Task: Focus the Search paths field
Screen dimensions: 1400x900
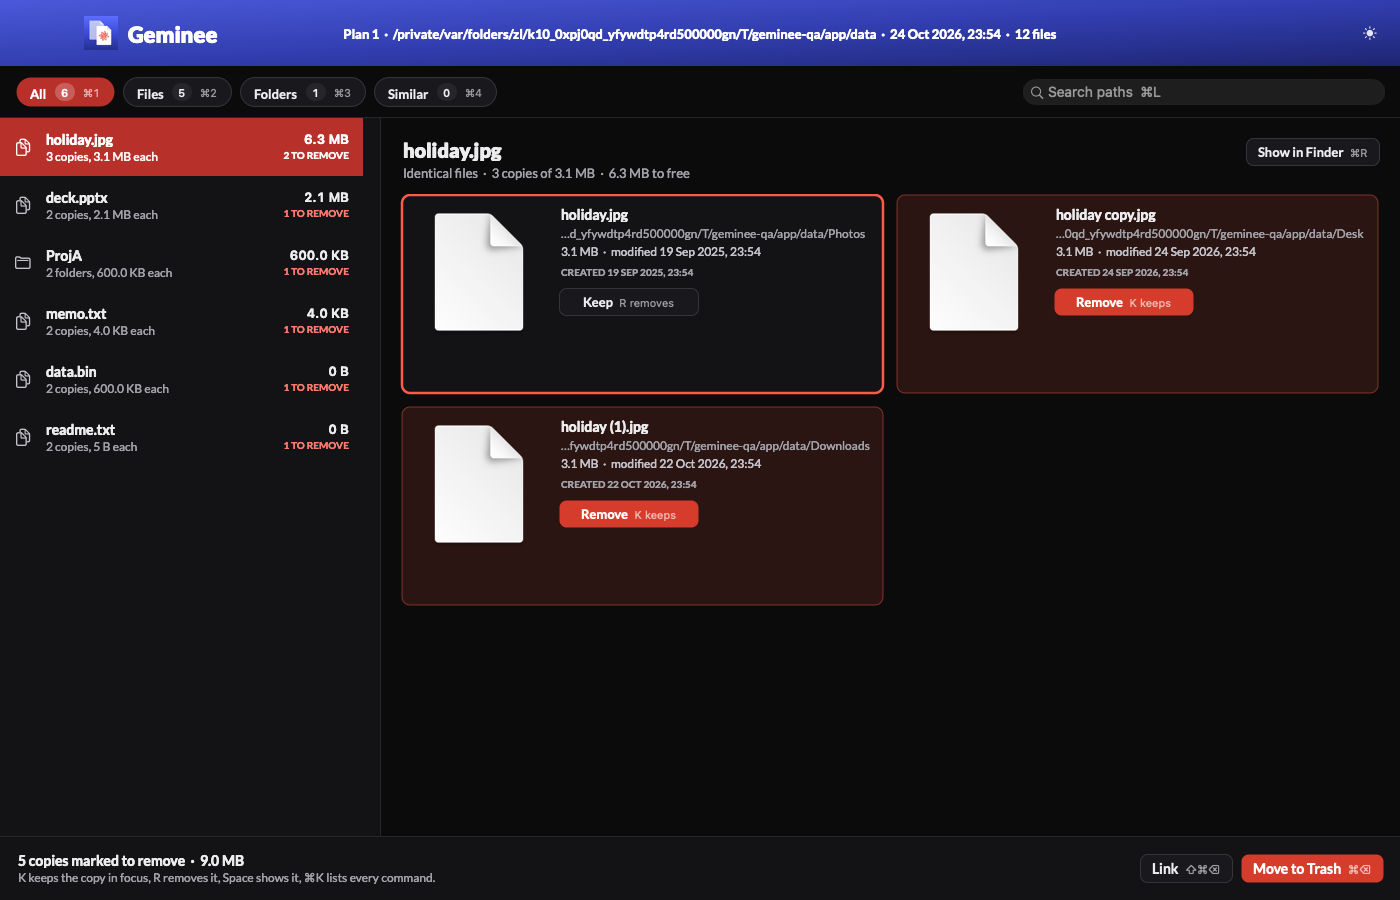Action: click(1203, 92)
